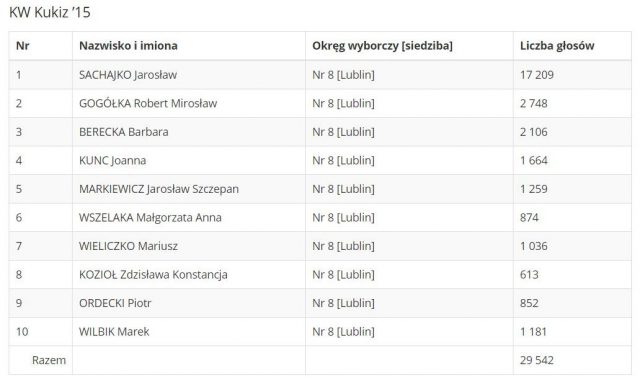Click the Razem total row label

click(x=49, y=360)
